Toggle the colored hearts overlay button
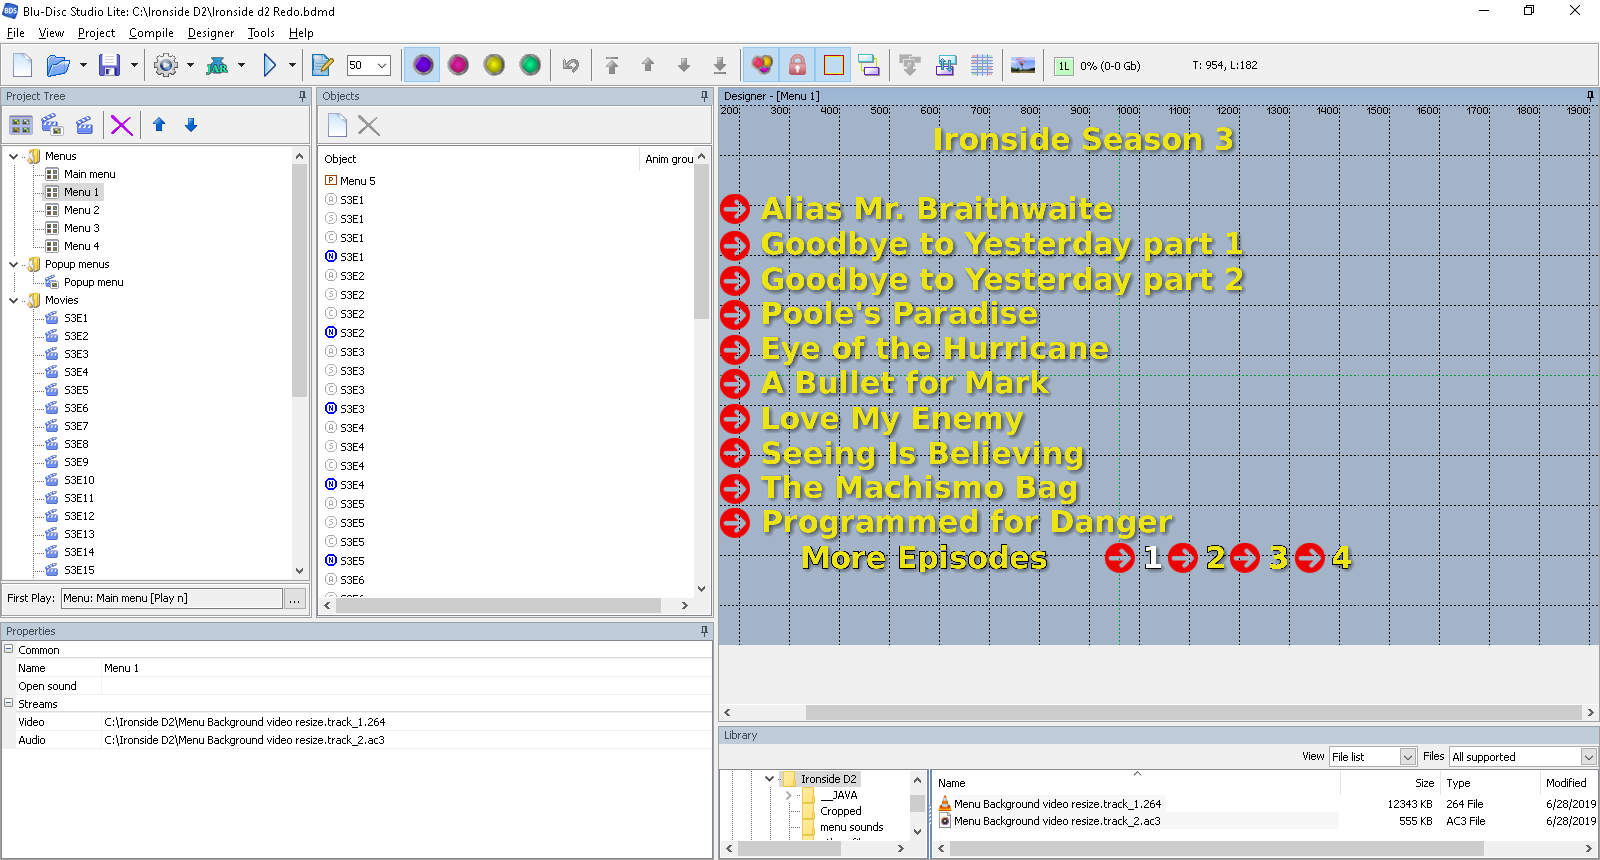The width and height of the screenshot is (1600, 860). [x=762, y=65]
